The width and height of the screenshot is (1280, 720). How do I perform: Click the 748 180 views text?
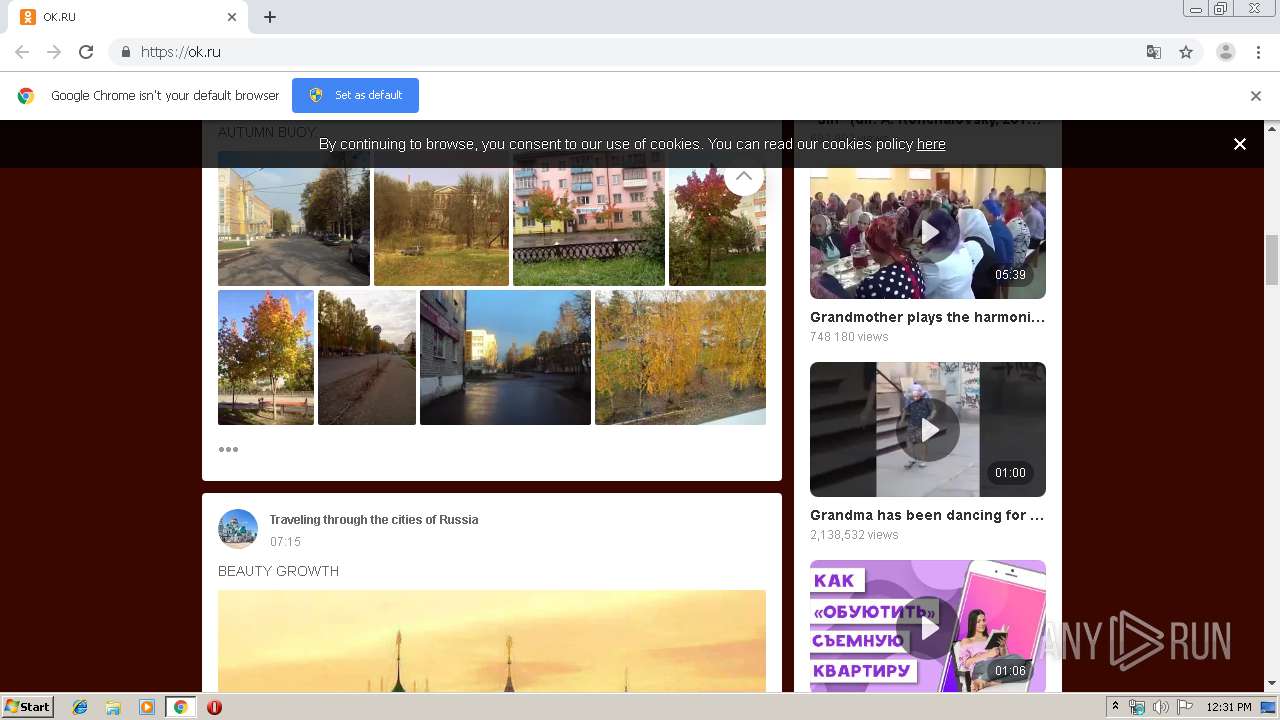coord(849,337)
